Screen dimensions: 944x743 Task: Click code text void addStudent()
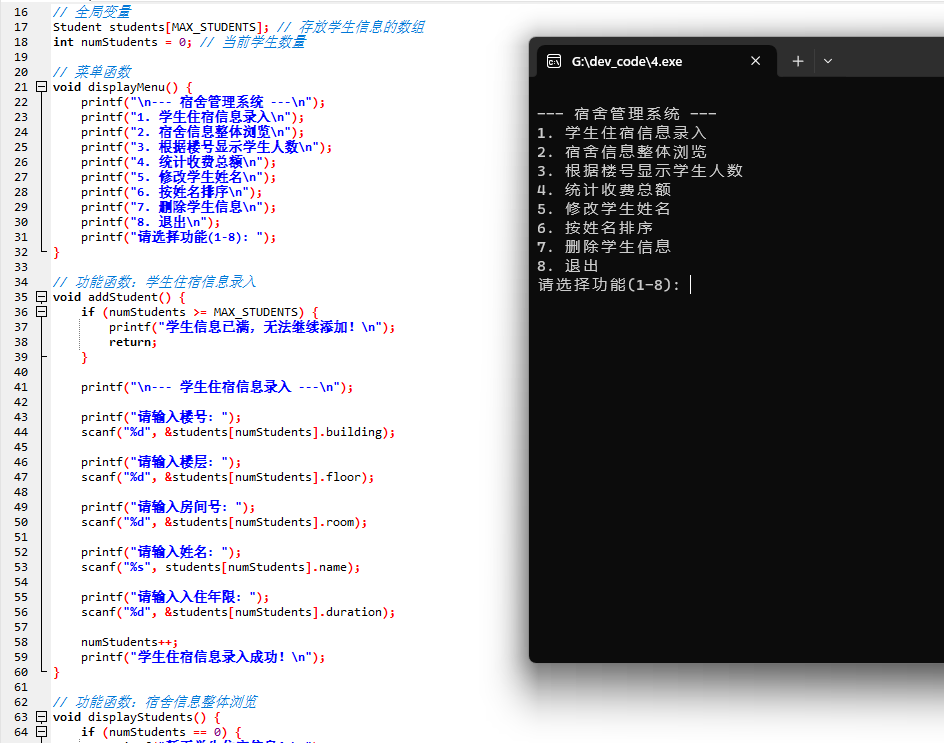[x=112, y=297]
